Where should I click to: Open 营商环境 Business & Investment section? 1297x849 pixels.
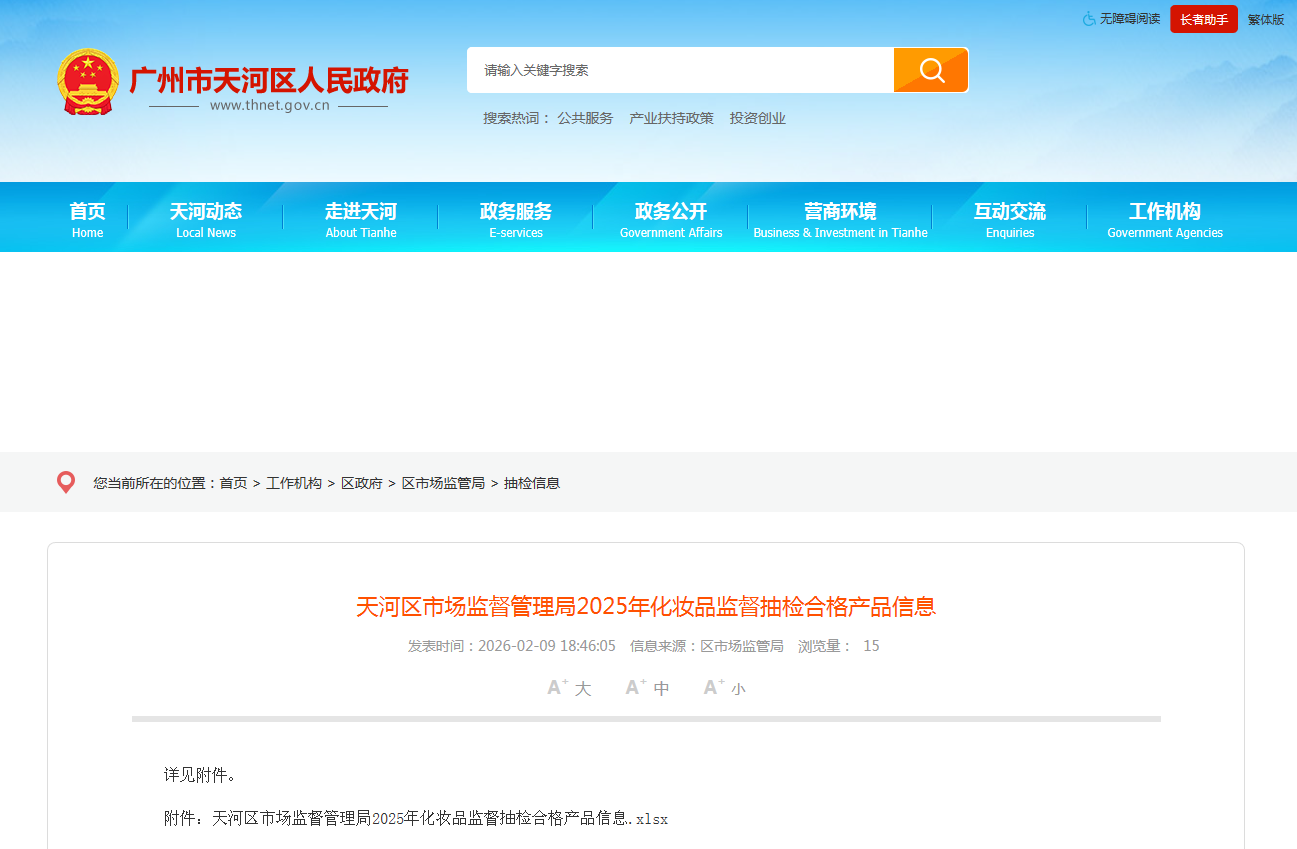840,219
